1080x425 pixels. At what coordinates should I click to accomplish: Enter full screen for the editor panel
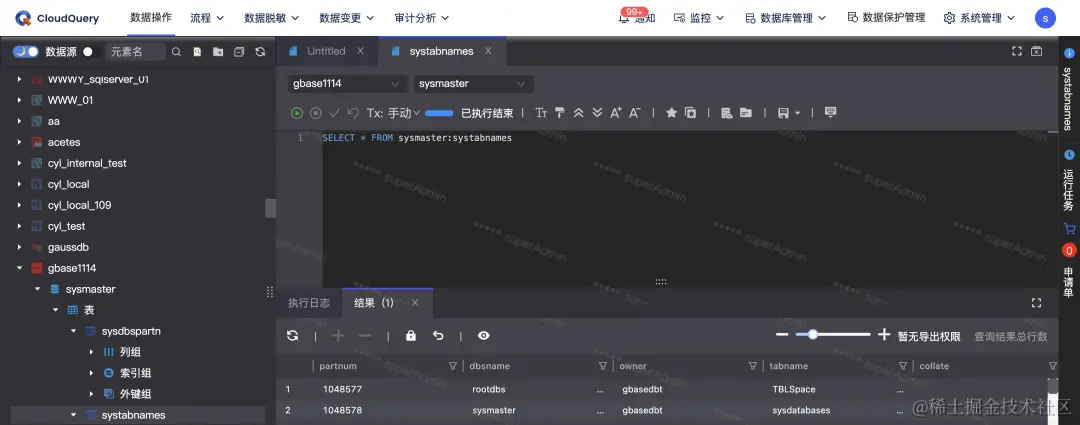pos(1017,51)
